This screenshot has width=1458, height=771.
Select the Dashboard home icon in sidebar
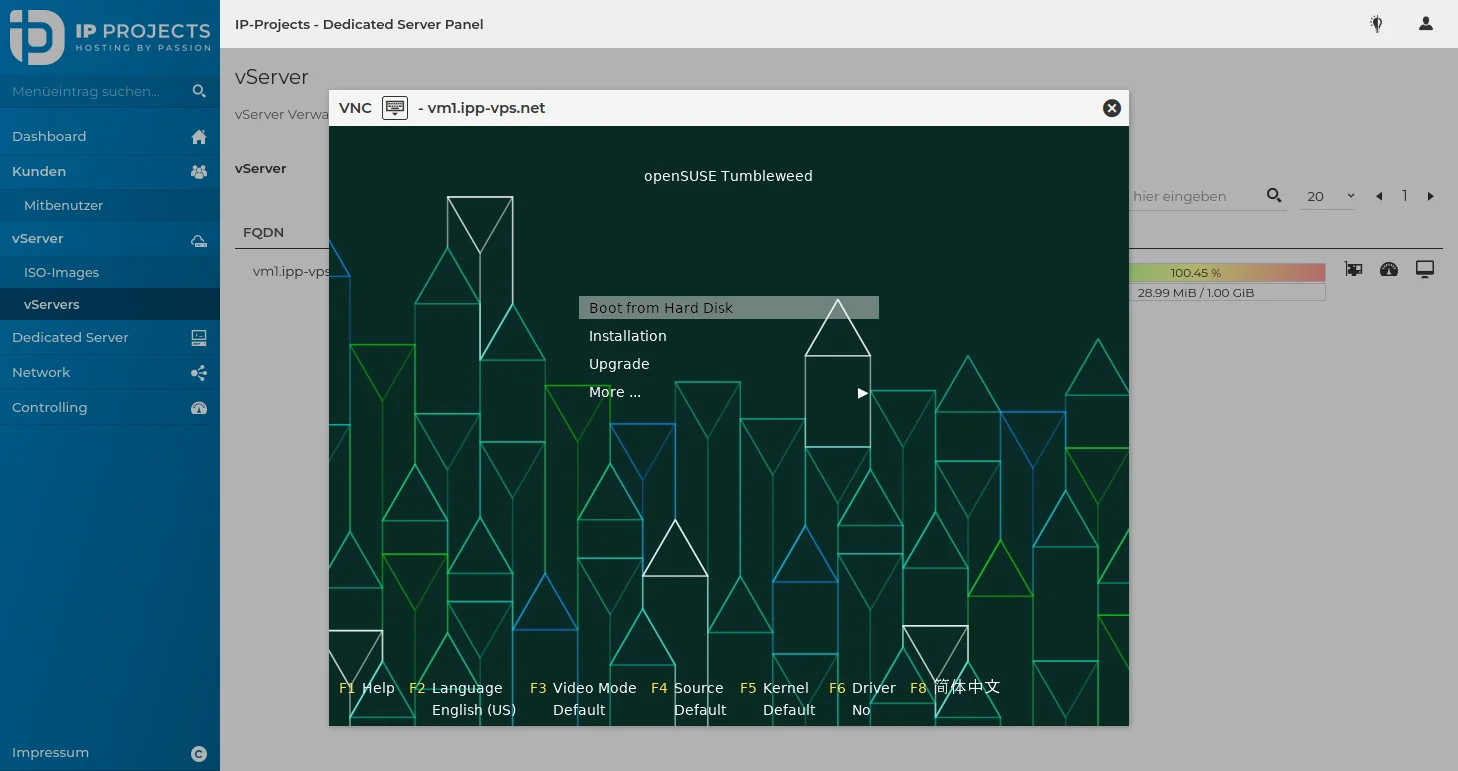pos(199,136)
